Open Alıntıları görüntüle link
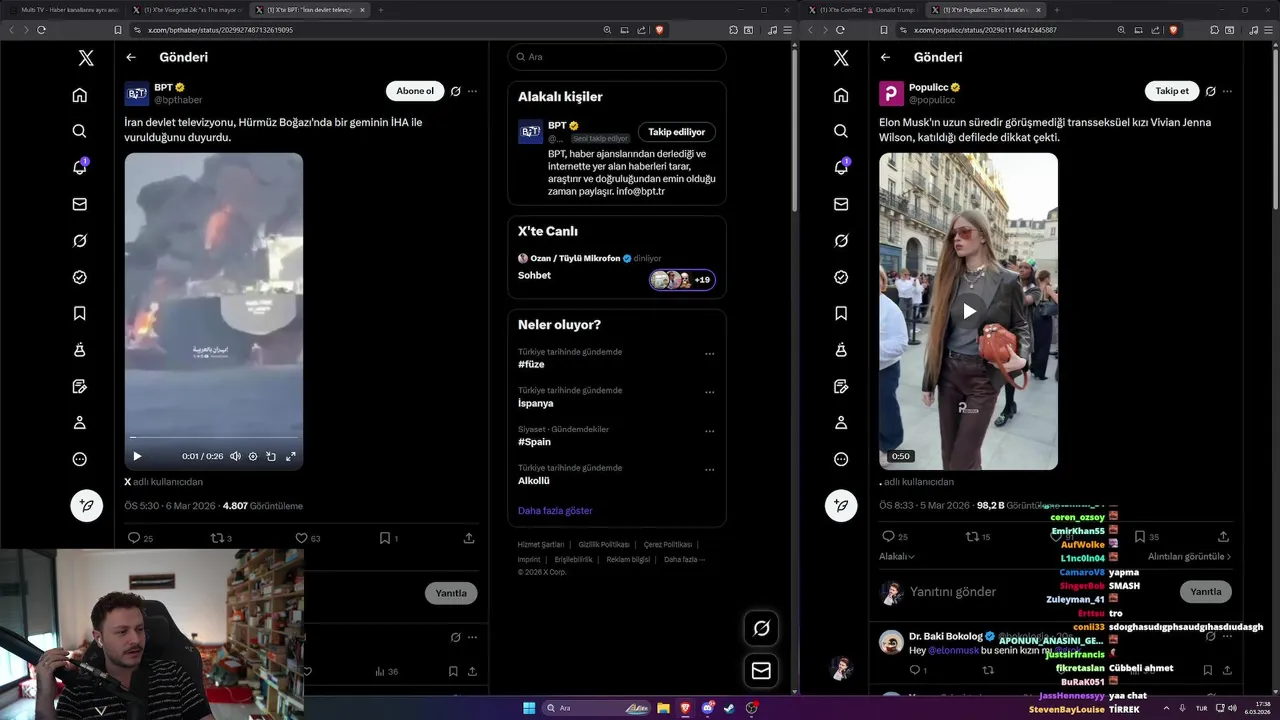 pyautogui.click(x=1189, y=556)
